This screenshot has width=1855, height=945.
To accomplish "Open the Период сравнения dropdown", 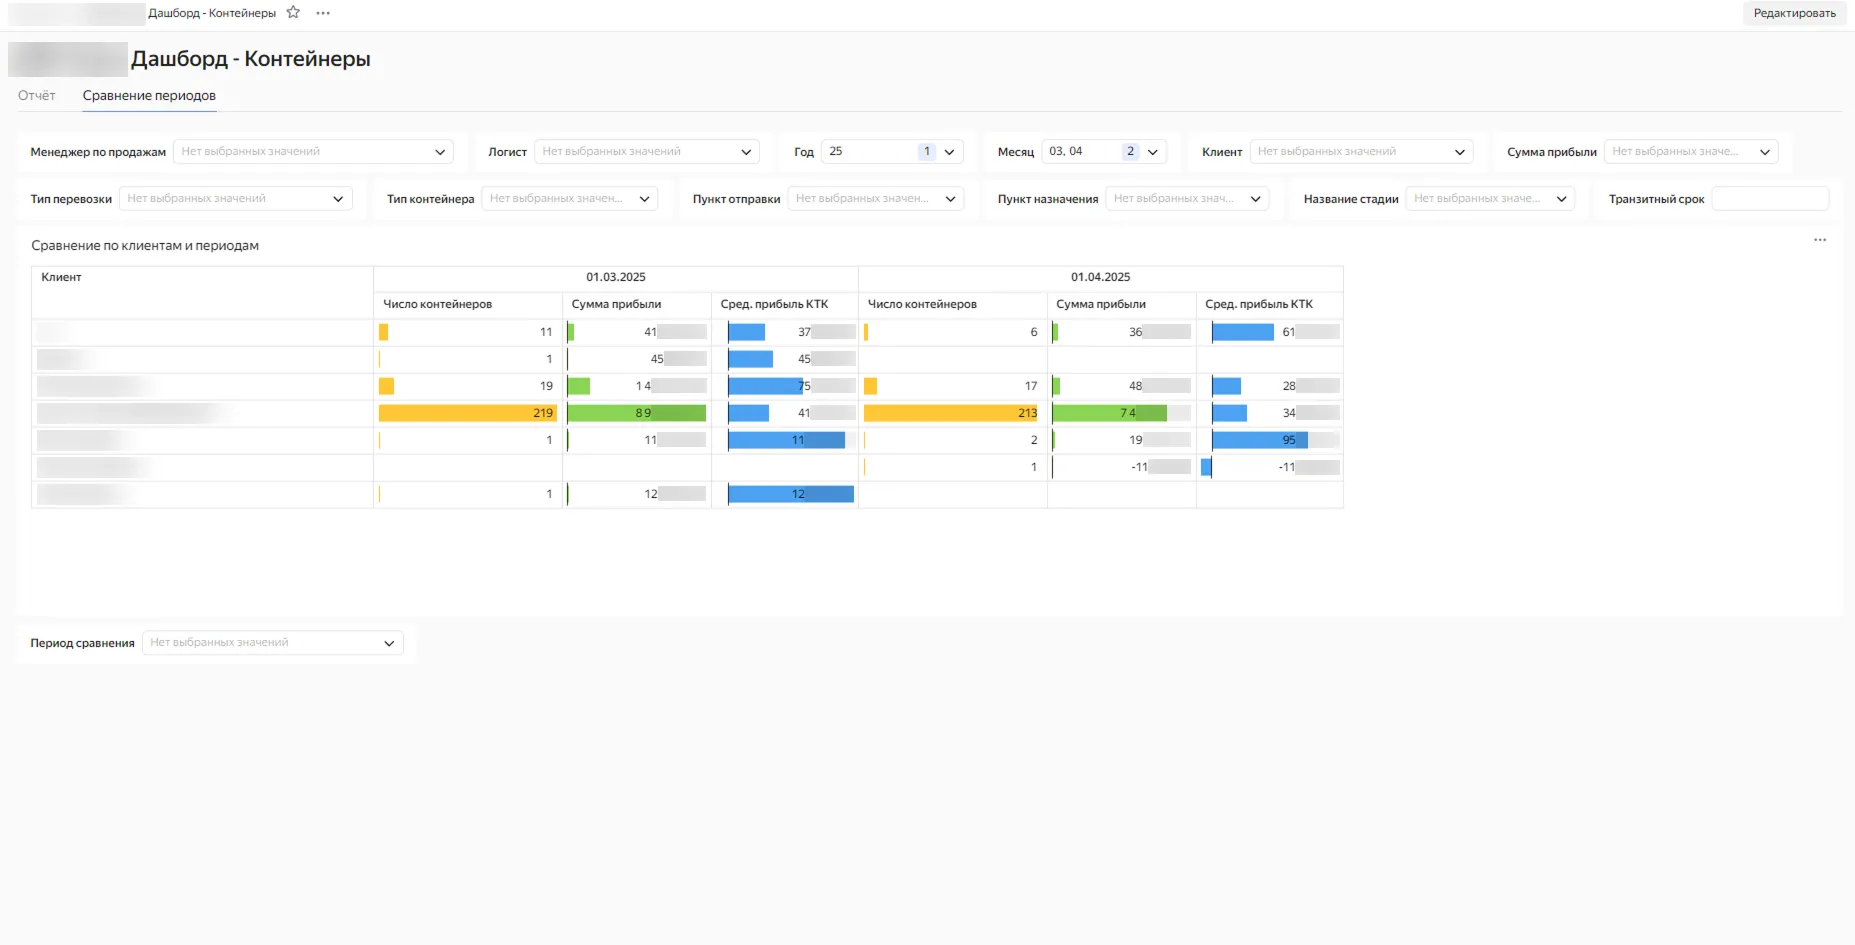I will (272, 643).
